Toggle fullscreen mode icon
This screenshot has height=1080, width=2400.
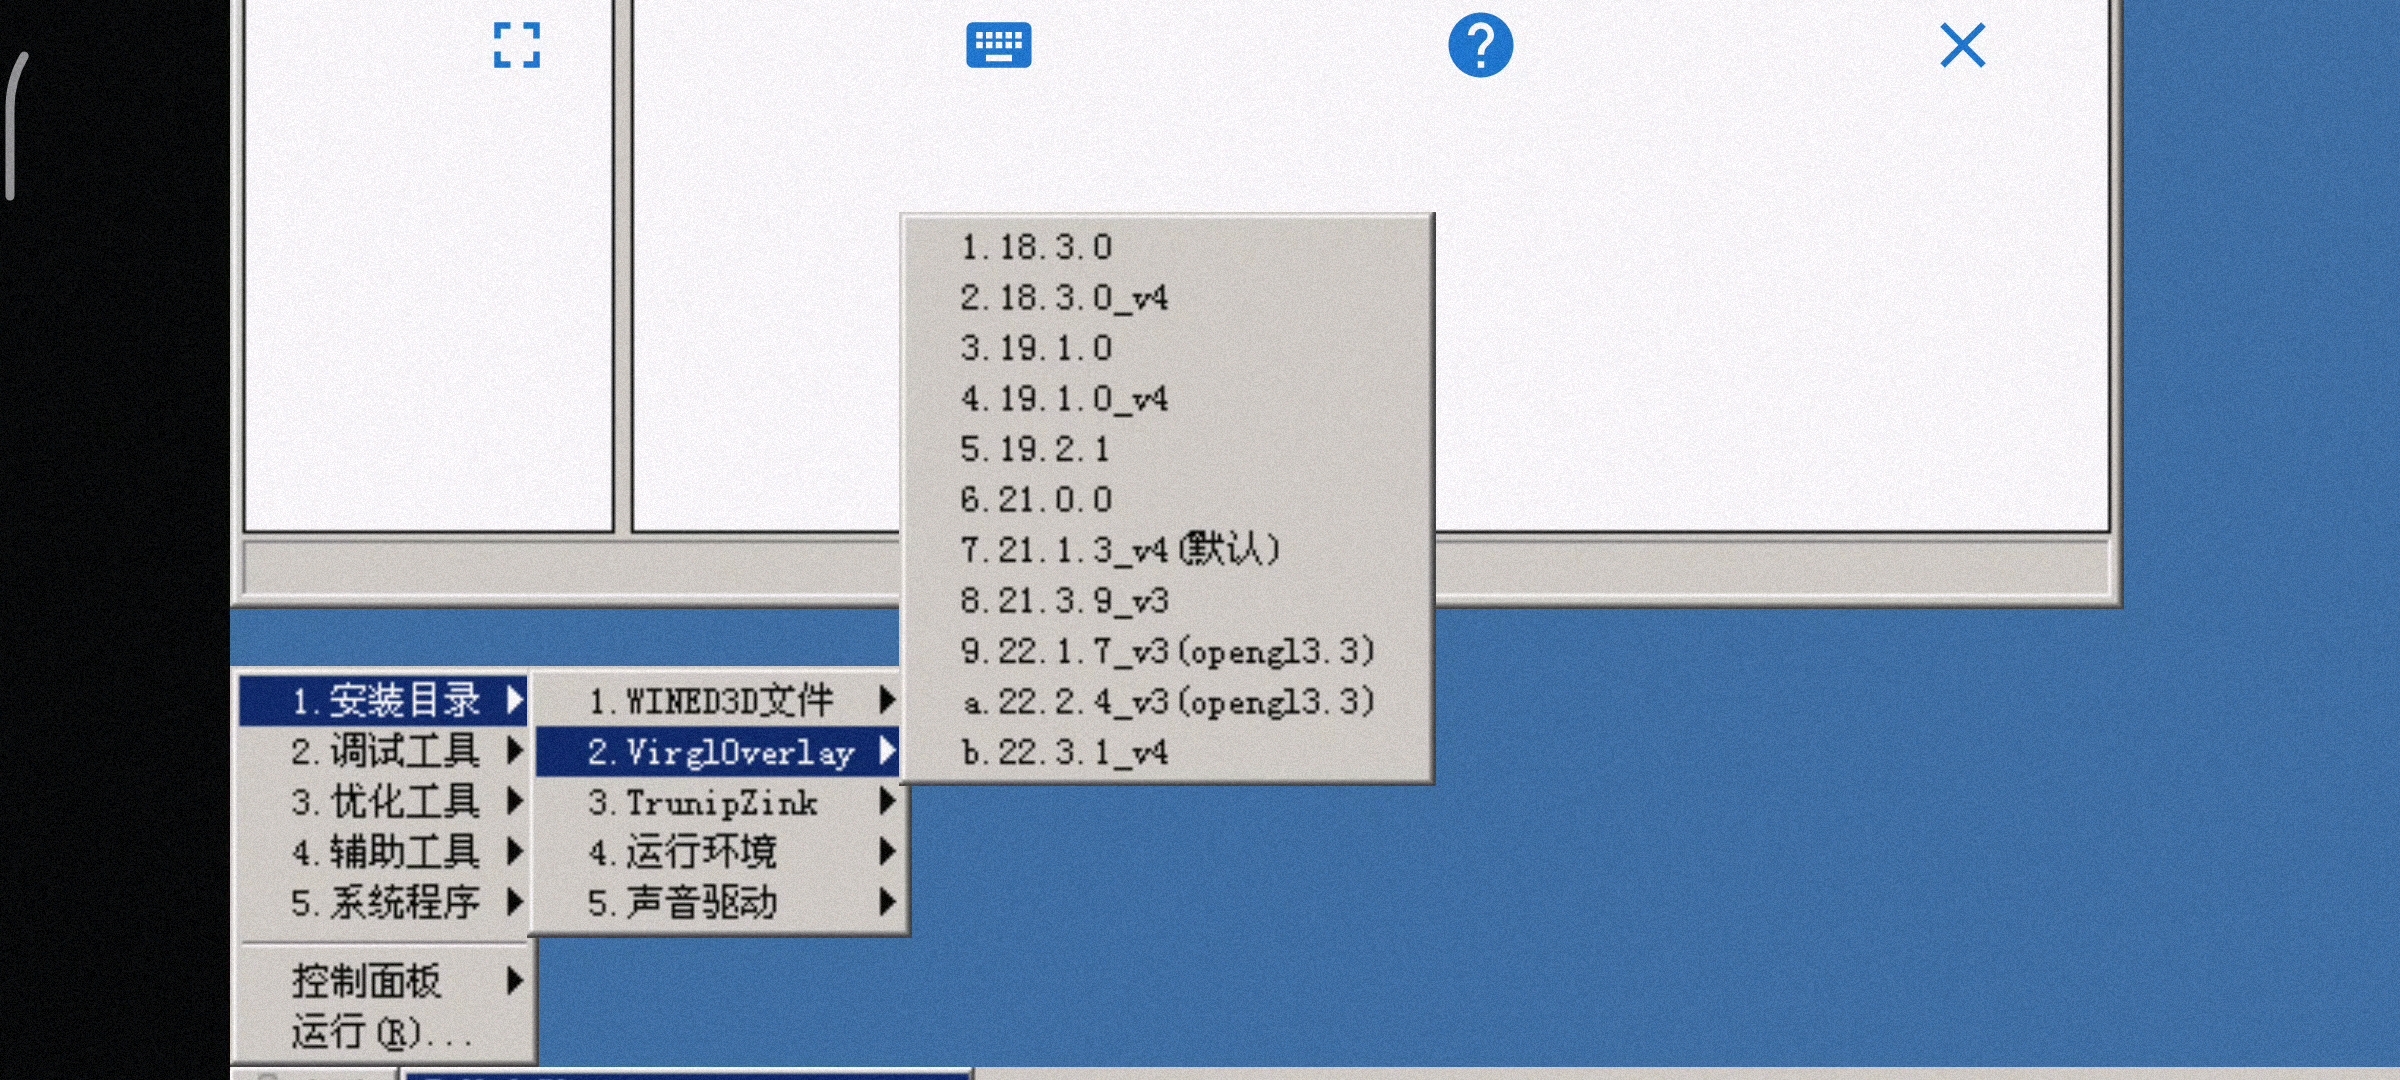[517, 45]
